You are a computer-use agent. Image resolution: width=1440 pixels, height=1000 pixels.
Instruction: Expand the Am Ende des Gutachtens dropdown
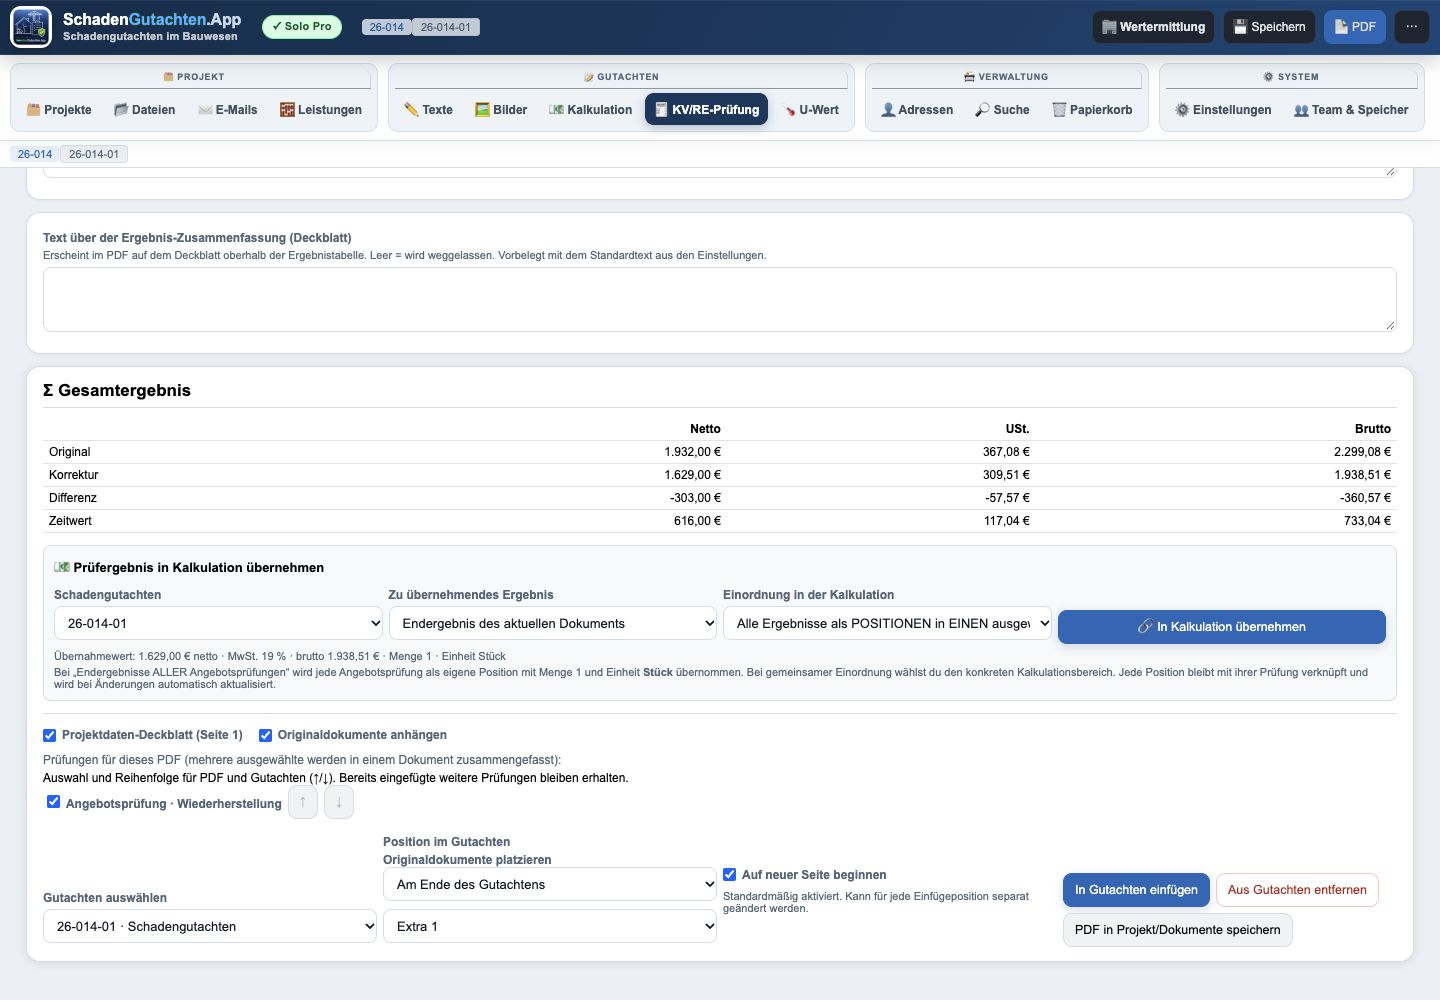pos(550,884)
